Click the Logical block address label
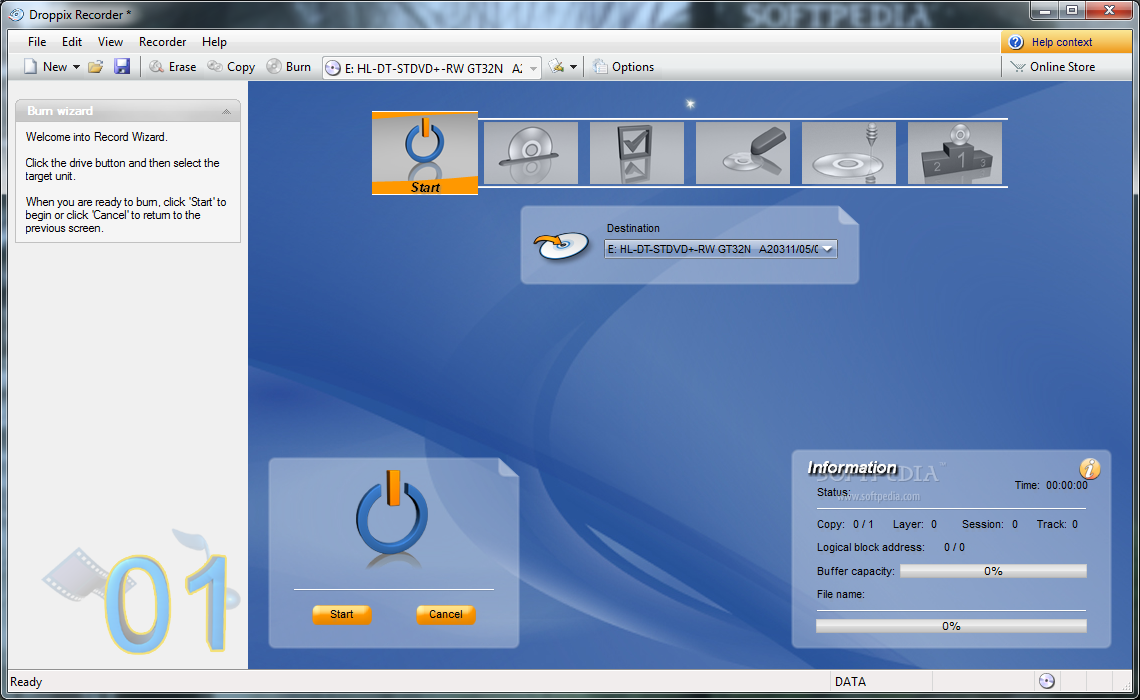Image resolution: width=1140 pixels, height=700 pixels. click(870, 547)
